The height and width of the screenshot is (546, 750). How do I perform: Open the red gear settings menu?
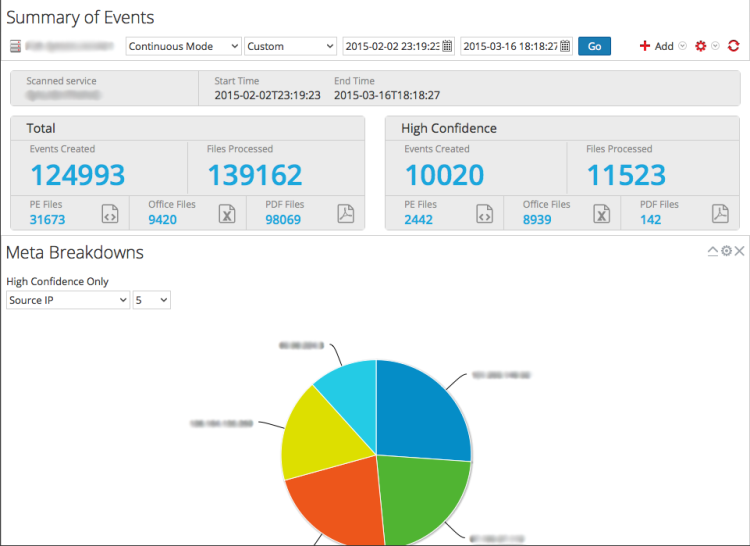pyautogui.click(x=701, y=46)
